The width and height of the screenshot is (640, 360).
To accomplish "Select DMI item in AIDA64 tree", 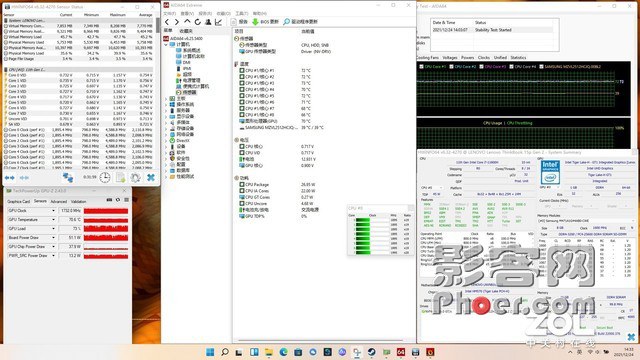I will point(186,62).
